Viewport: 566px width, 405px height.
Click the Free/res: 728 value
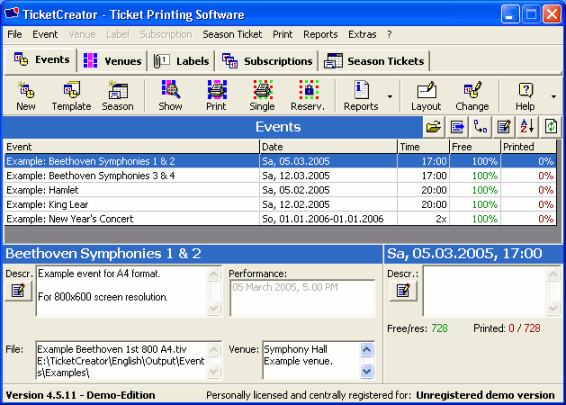439,328
